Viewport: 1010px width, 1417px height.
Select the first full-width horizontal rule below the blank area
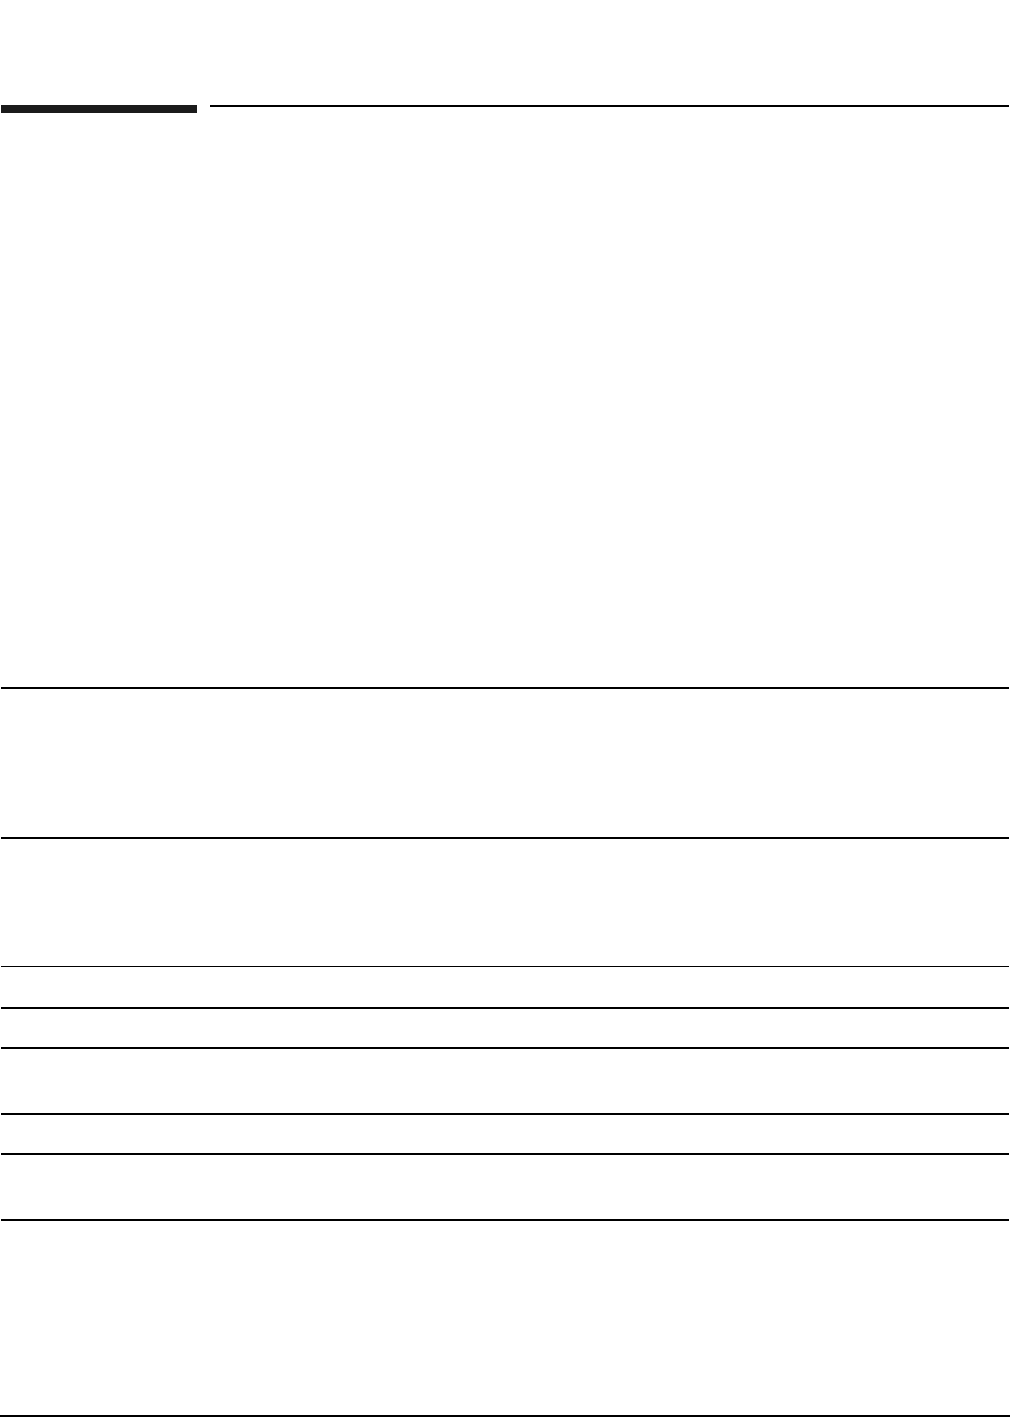pyautogui.click(x=504, y=688)
